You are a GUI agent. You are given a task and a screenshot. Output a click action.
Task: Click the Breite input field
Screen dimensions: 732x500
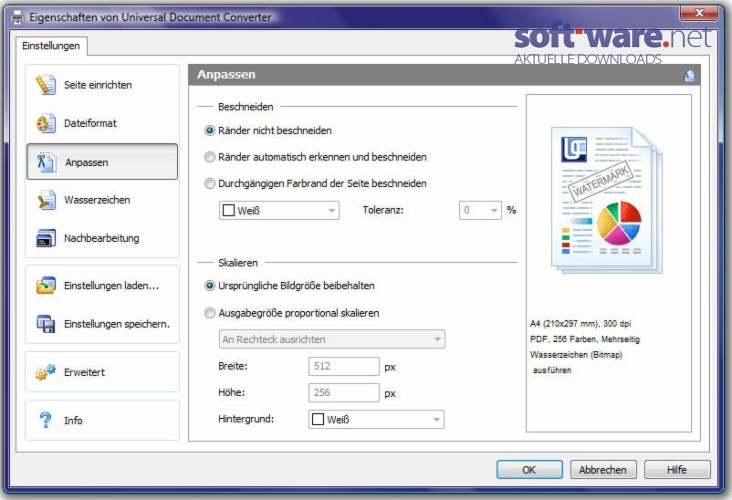pyautogui.click(x=344, y=366)
